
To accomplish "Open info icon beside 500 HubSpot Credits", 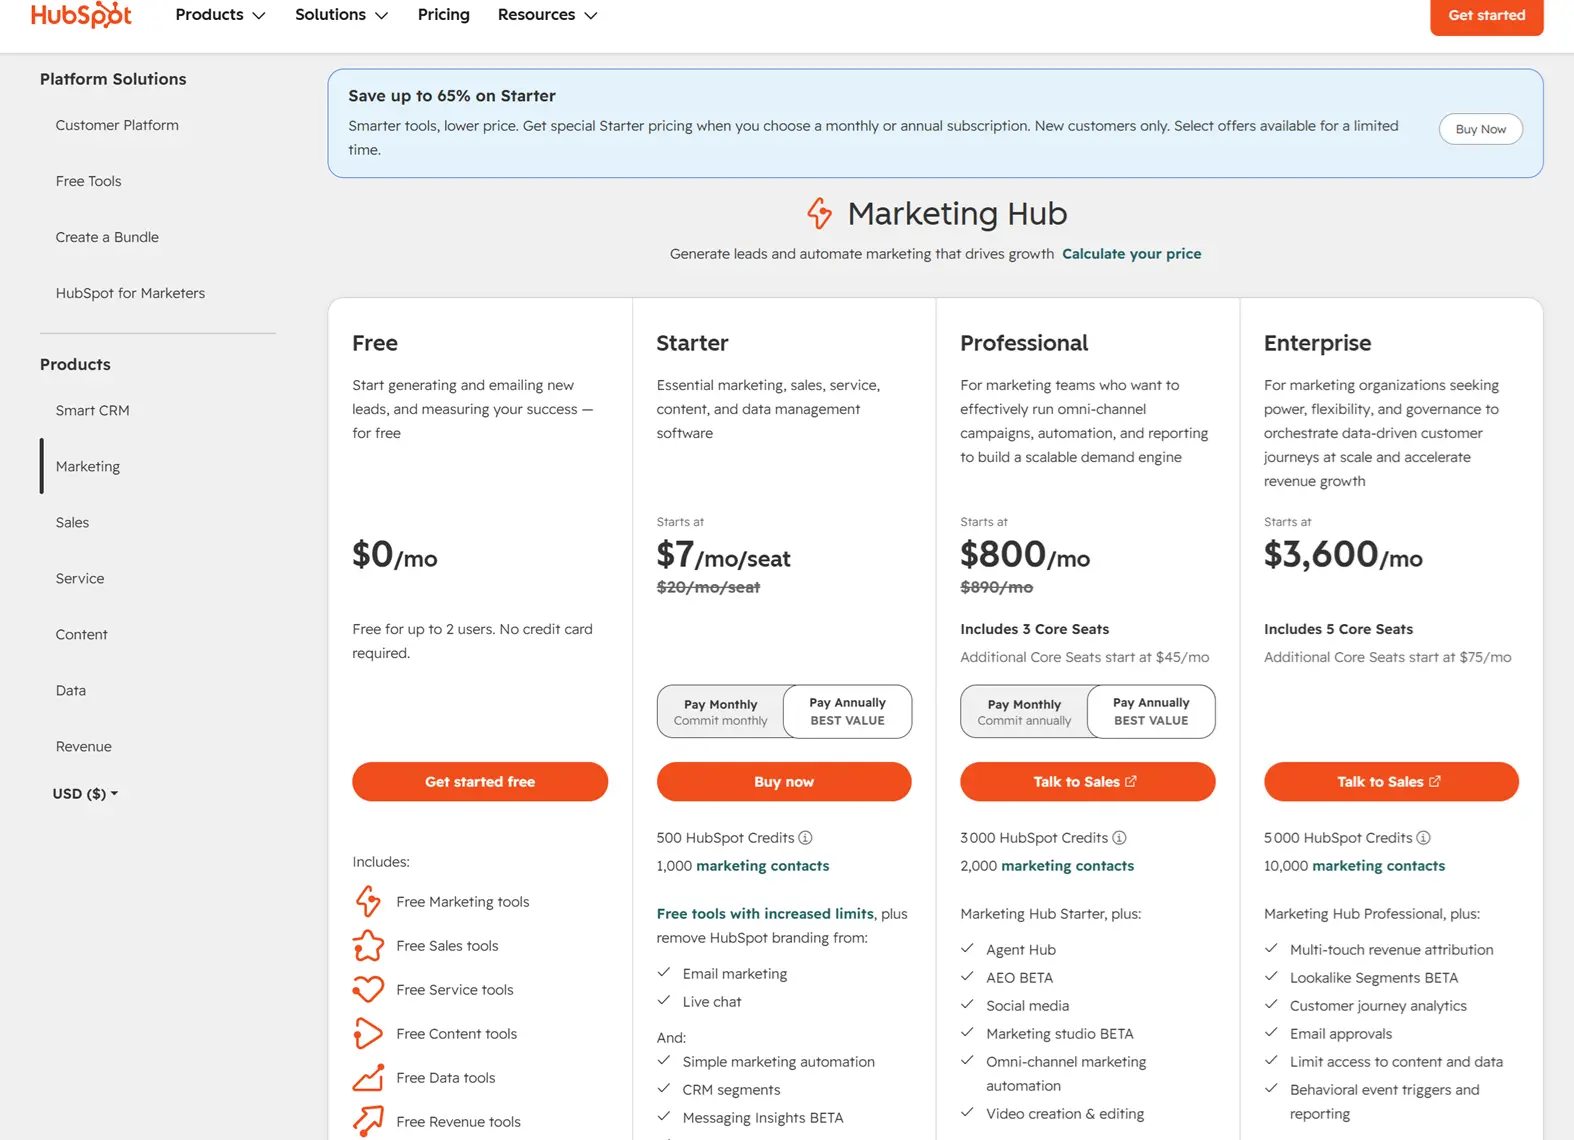I will 806,837.
